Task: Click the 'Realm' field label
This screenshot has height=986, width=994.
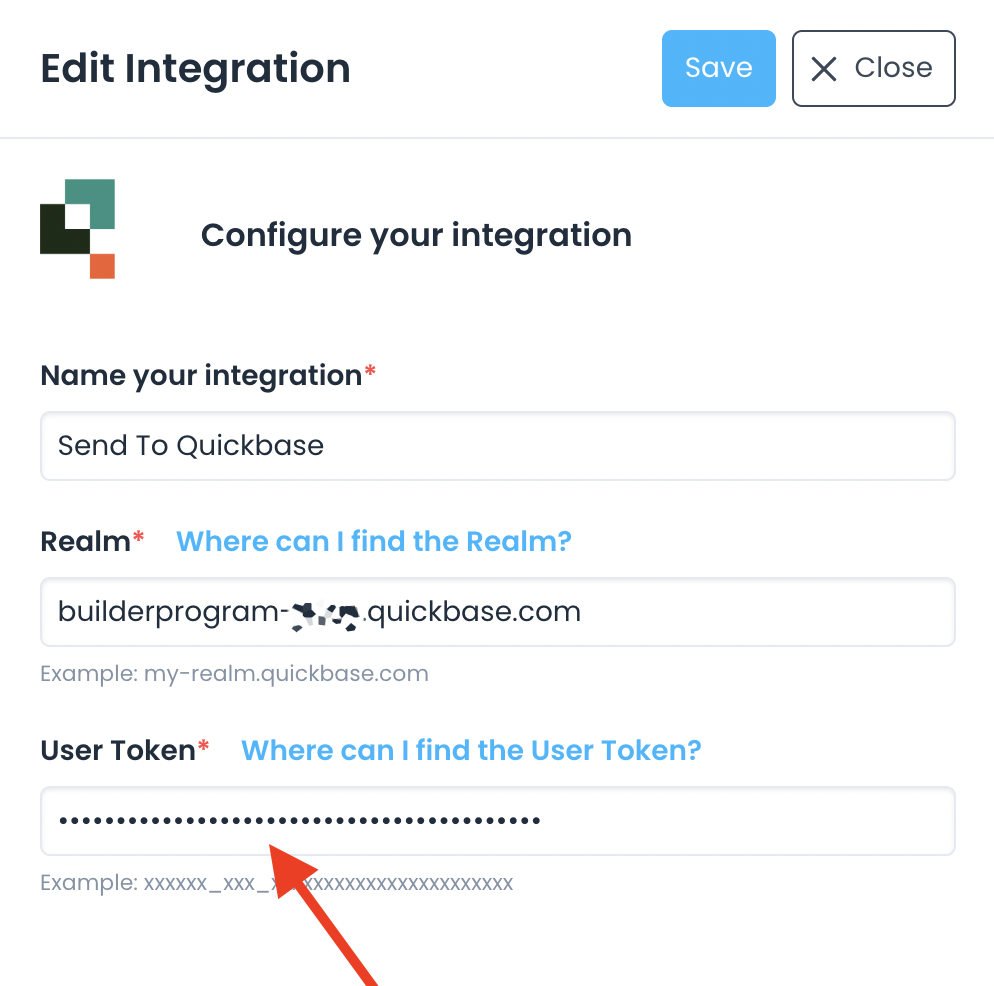Action: [85, 542]
